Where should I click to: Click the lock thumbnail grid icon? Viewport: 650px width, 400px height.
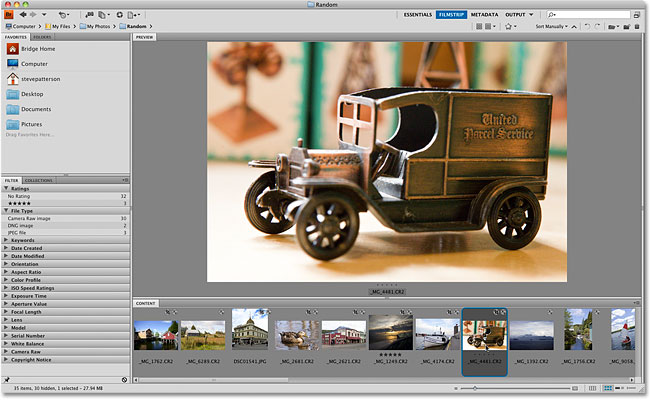pyautogui.click(x=592, y=388)
